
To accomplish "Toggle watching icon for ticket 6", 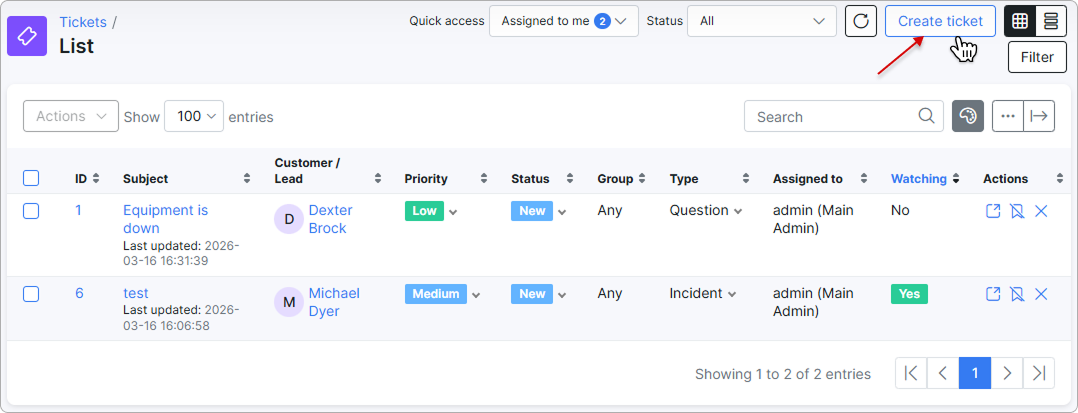I will pos(1017,294).
